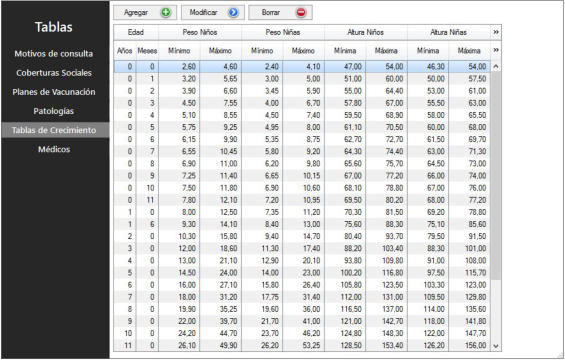The height and width of the screenshot is (360, 565).
Task: Click the Años column header
Action: (x=125, y=51)
